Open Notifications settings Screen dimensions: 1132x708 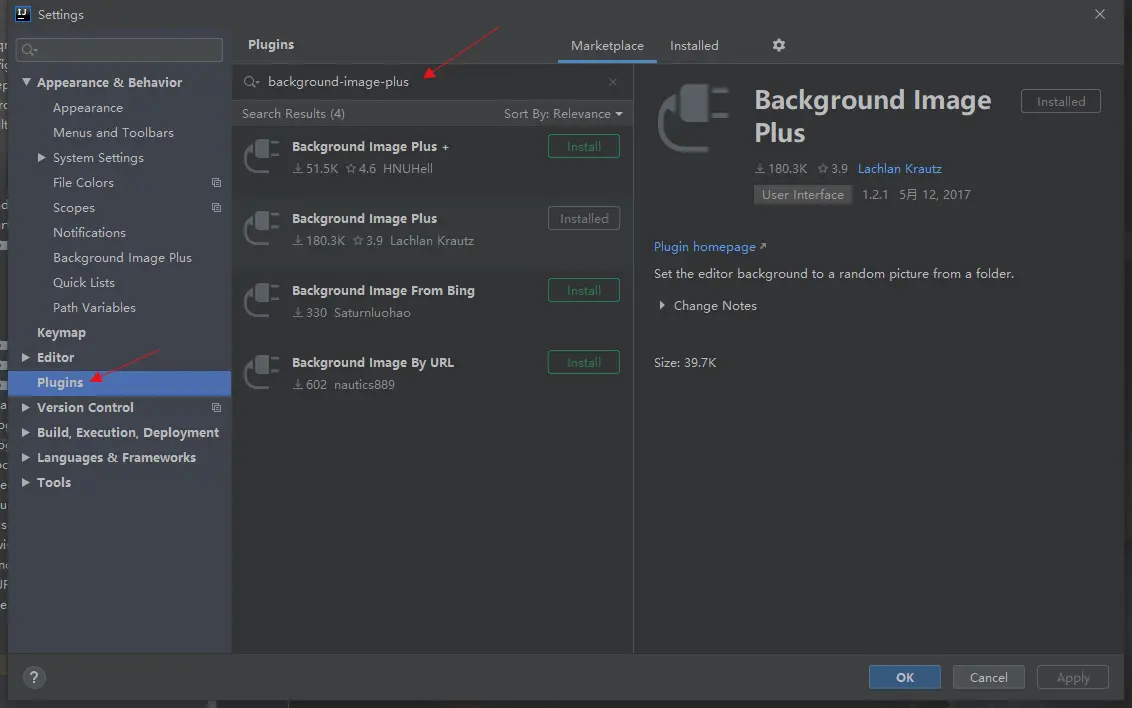click(90, 232)
